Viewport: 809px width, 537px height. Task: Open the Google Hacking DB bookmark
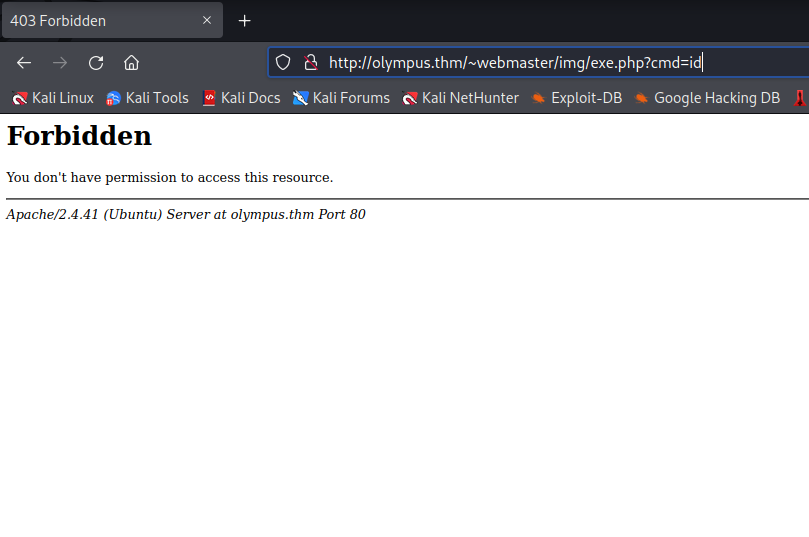tap(706, 98)
